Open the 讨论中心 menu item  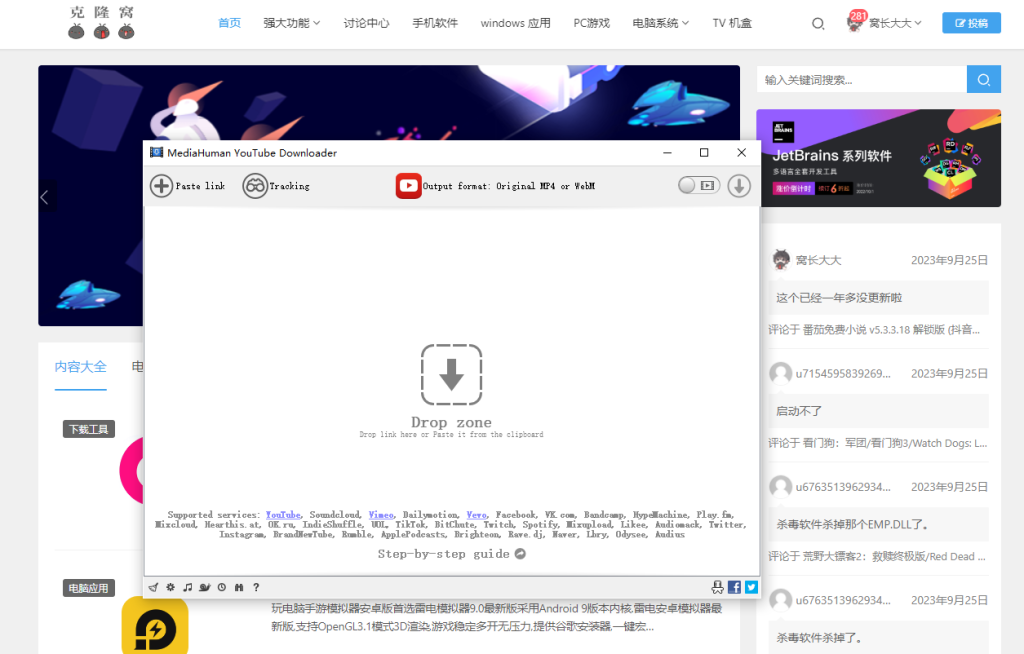tap(366, 23)
